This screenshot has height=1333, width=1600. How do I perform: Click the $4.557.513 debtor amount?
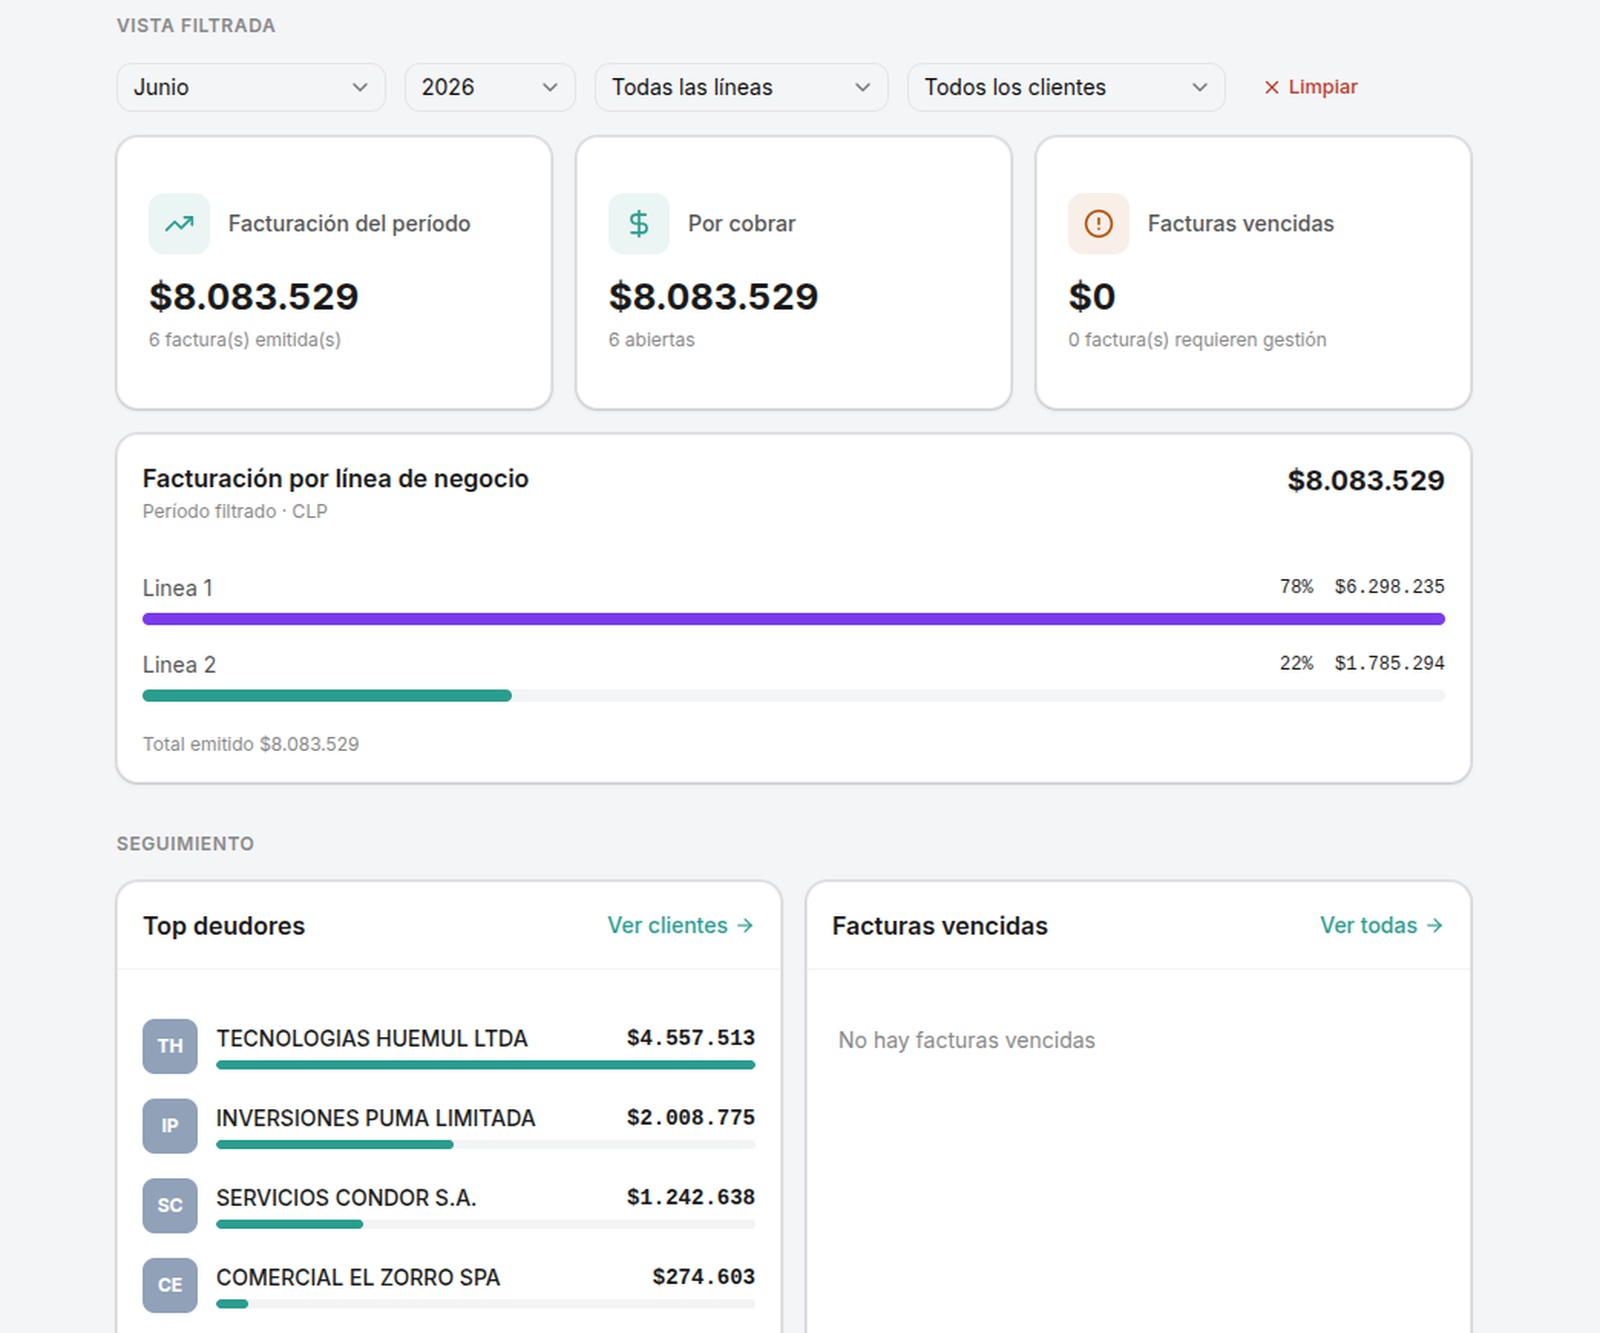(691, 1038)
